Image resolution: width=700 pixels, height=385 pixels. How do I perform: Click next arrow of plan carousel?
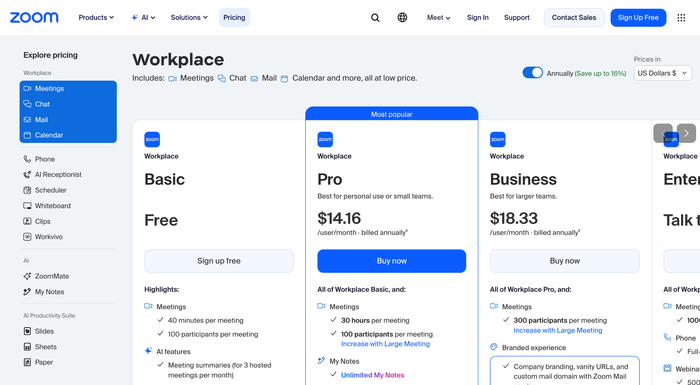coord(686,133)
